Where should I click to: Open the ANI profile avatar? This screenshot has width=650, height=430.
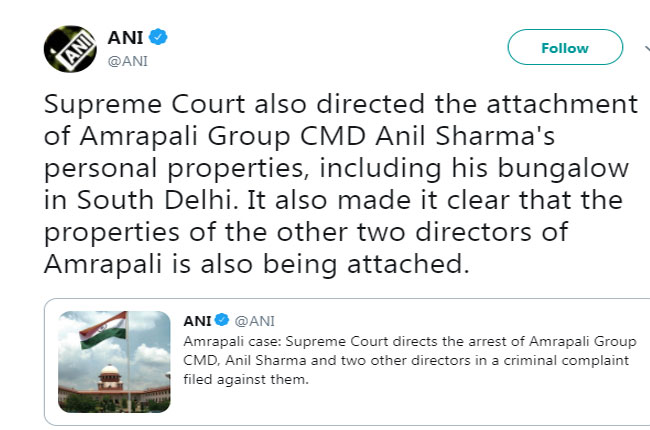[x=68, y=48]
